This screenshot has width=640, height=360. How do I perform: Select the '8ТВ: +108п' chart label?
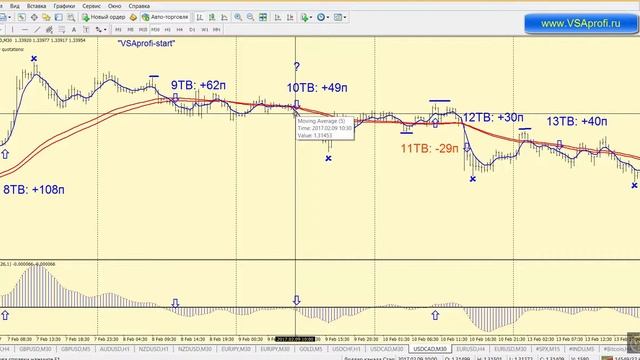(34, 190)
